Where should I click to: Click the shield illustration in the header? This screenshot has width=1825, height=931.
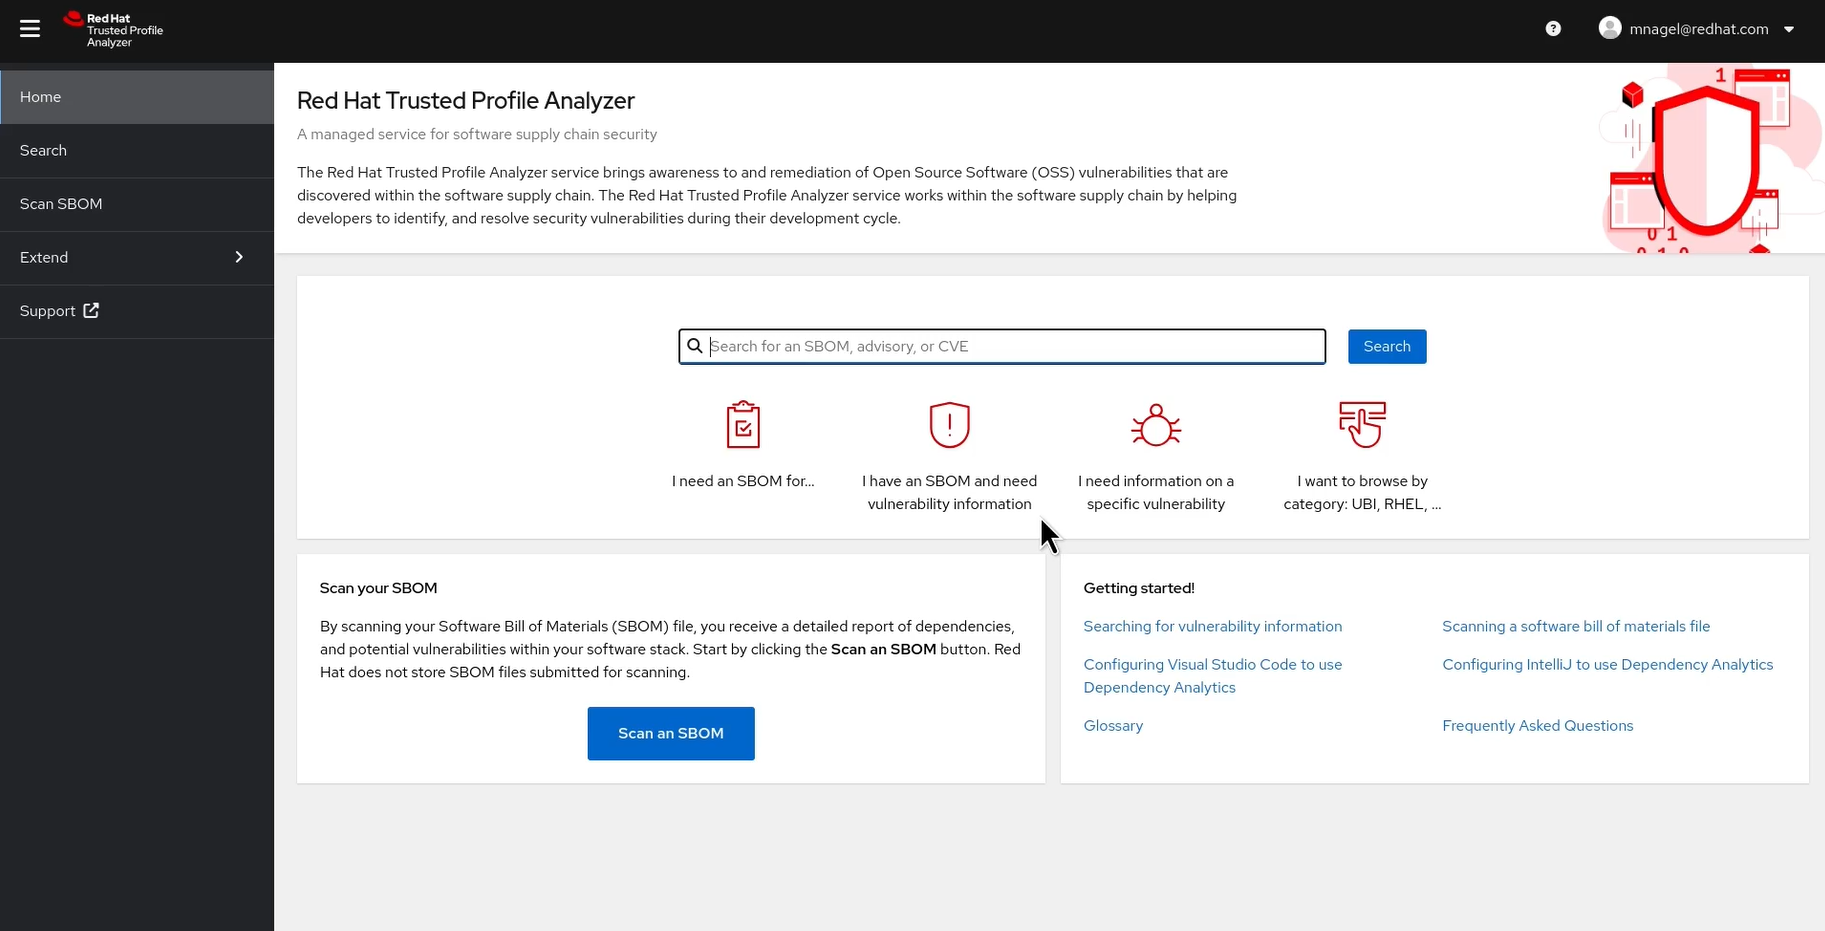pyautogui.click(x=1705, y=160)
